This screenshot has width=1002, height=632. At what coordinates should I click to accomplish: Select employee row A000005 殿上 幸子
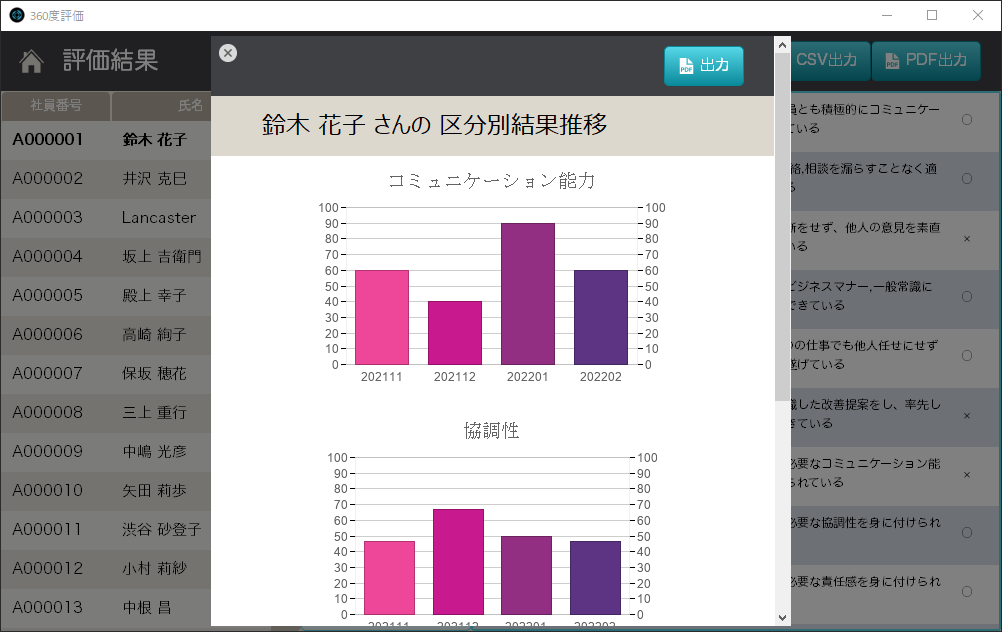pos(105,295)
